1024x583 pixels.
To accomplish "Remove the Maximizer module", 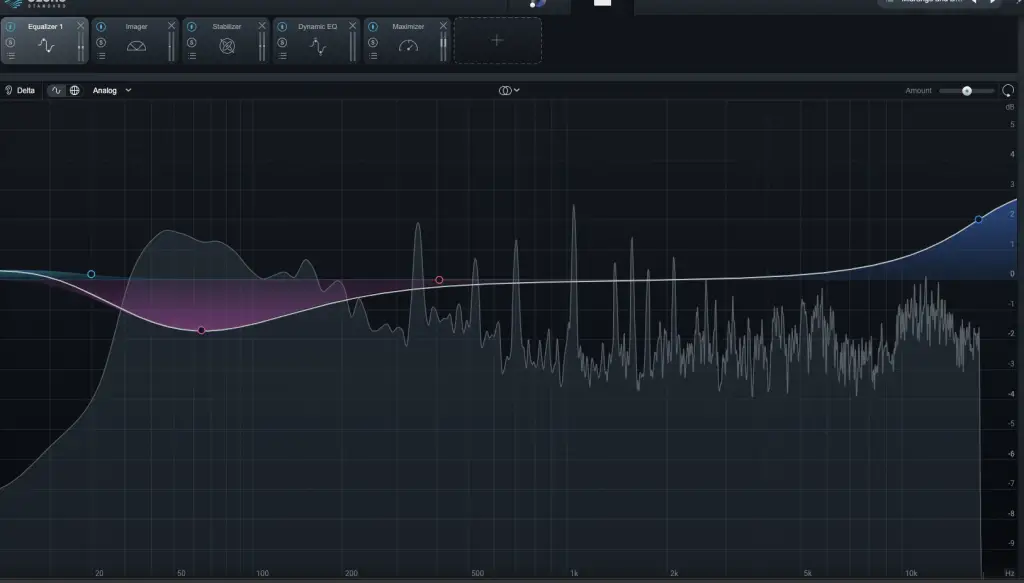I will [443, 25].
